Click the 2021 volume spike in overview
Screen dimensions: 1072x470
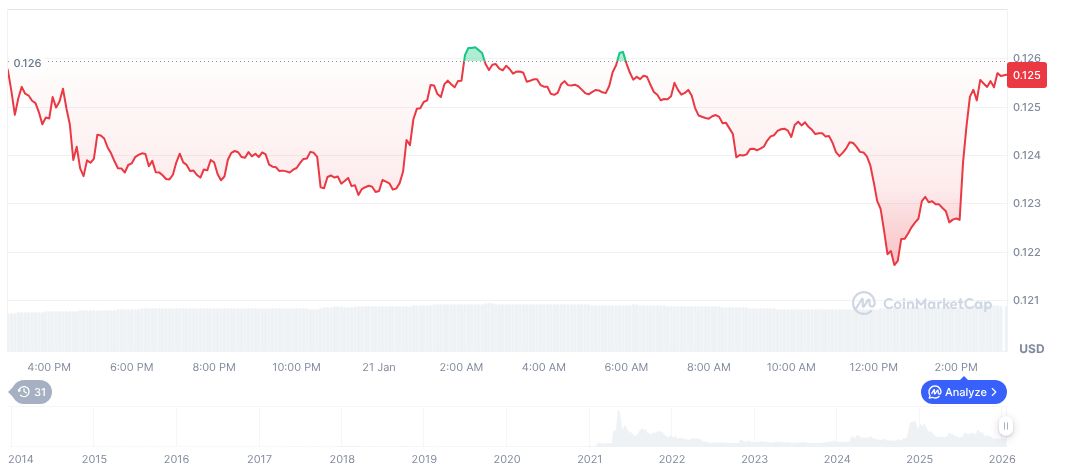coord(618,420)
